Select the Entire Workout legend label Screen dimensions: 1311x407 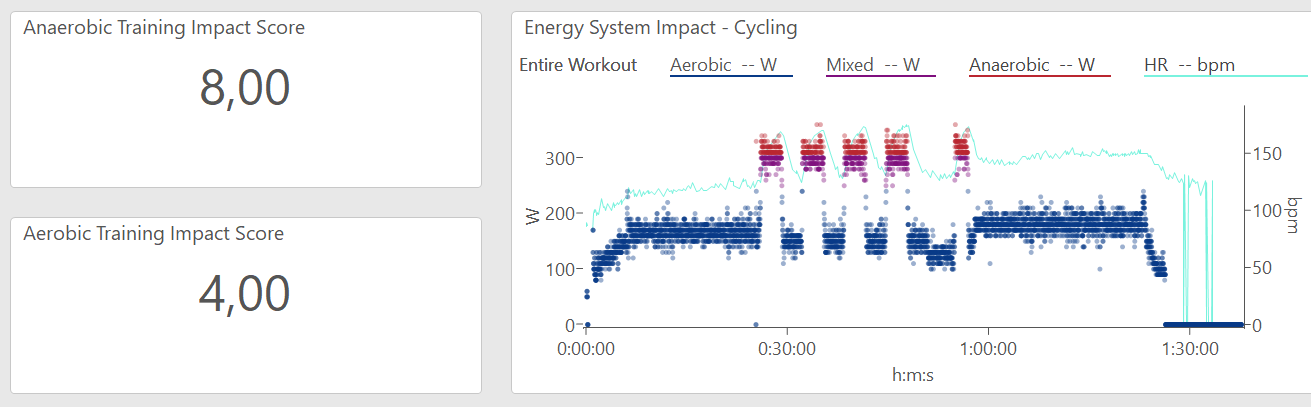point(578,65)
